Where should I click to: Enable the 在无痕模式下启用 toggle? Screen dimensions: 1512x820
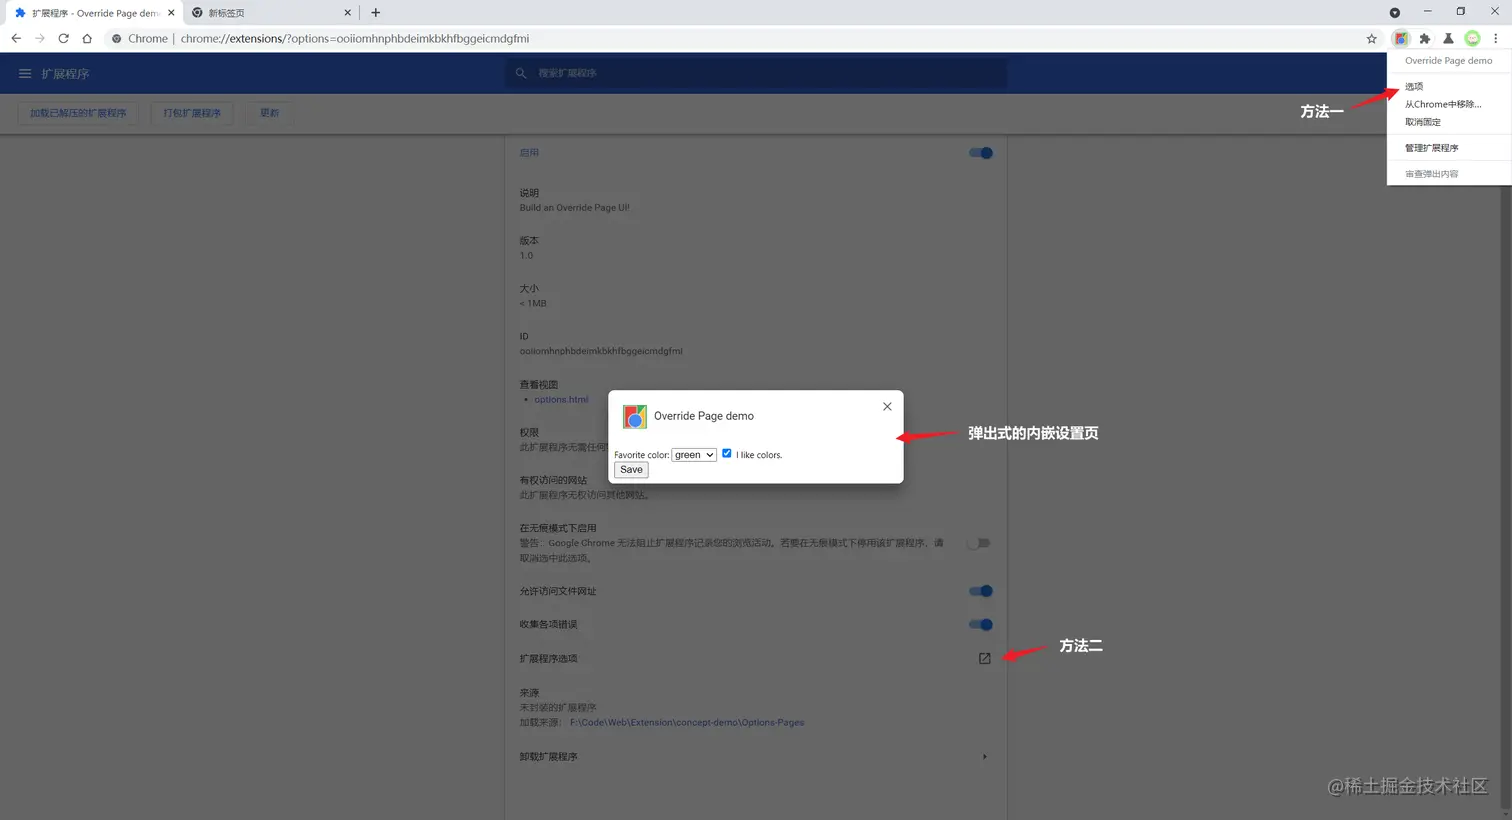[x=977, y=542]
